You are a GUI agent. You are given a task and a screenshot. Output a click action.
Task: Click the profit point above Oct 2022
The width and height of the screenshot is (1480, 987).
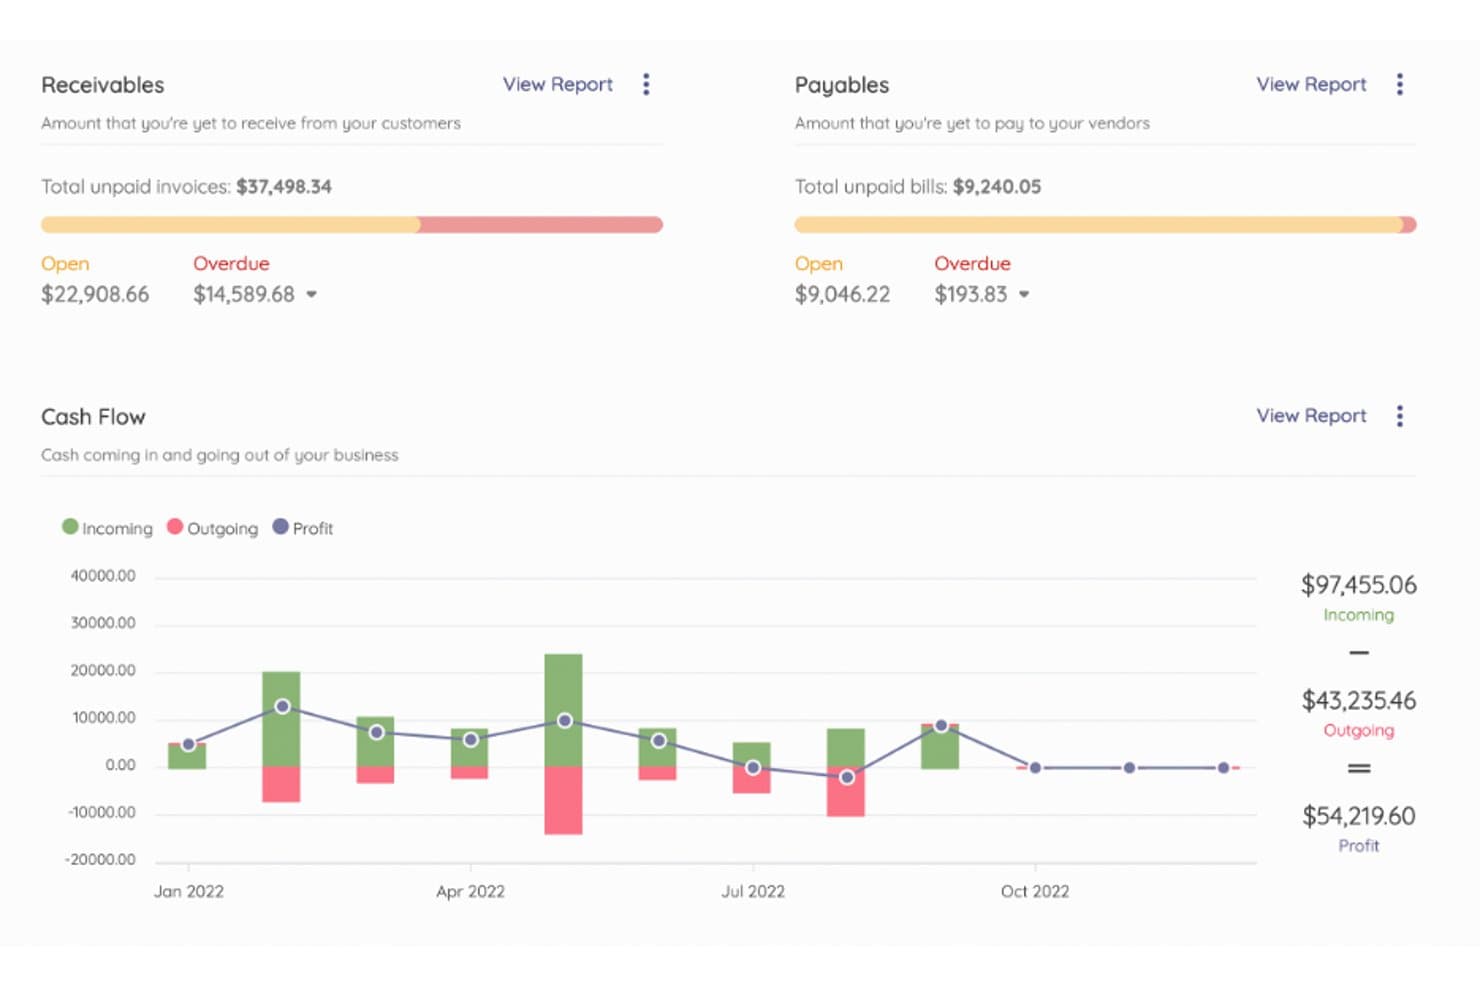[x=1035, y=768]
